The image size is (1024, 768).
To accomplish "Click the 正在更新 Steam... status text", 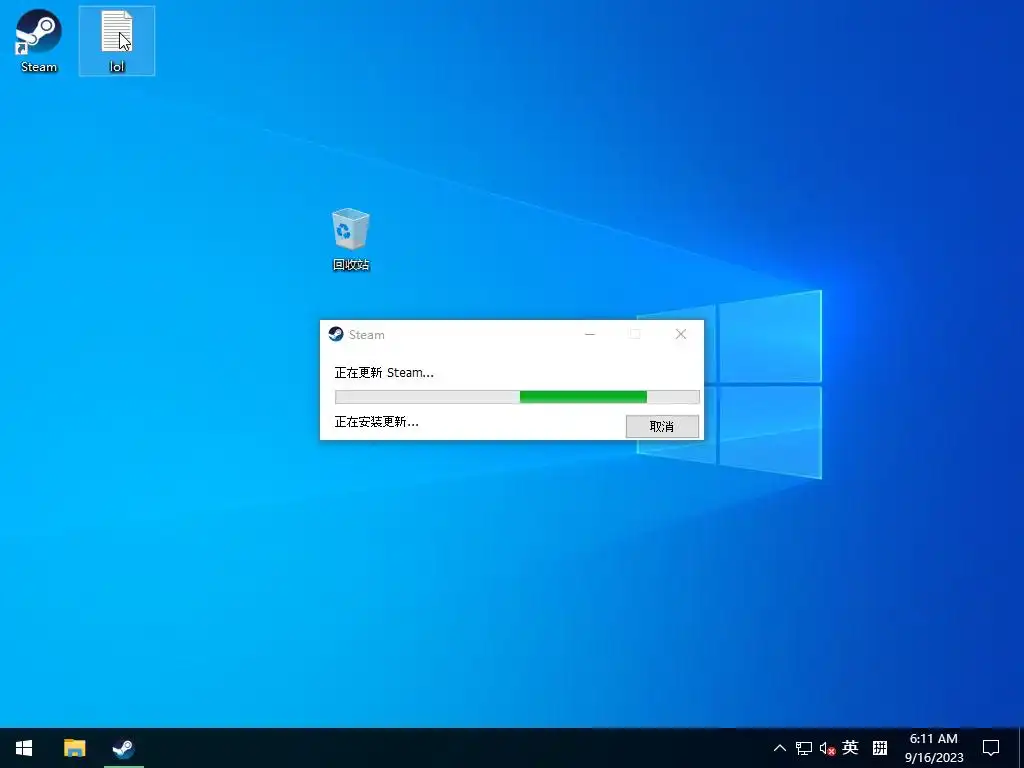I will [384, 373].
